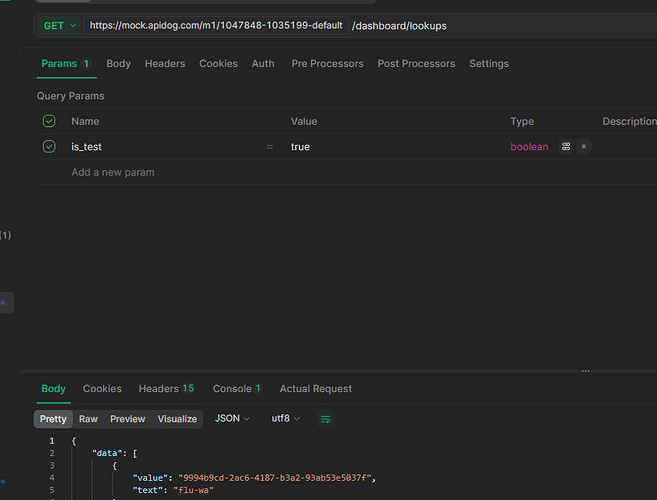This screenshot has height=500, width=657.
Task: Open the JSON format dropdown
Action: pos(232,419)
